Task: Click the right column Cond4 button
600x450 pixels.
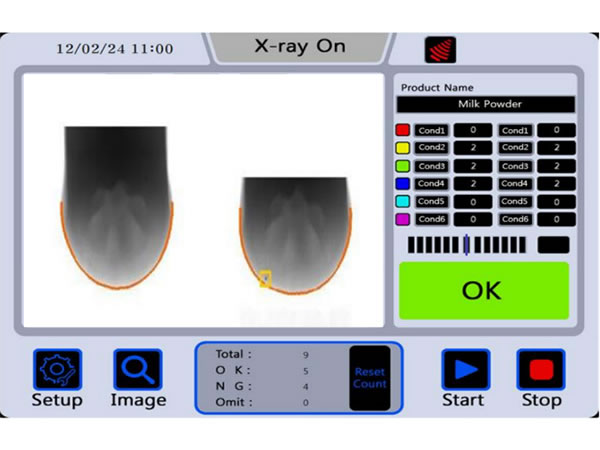Action: point(515,184)
